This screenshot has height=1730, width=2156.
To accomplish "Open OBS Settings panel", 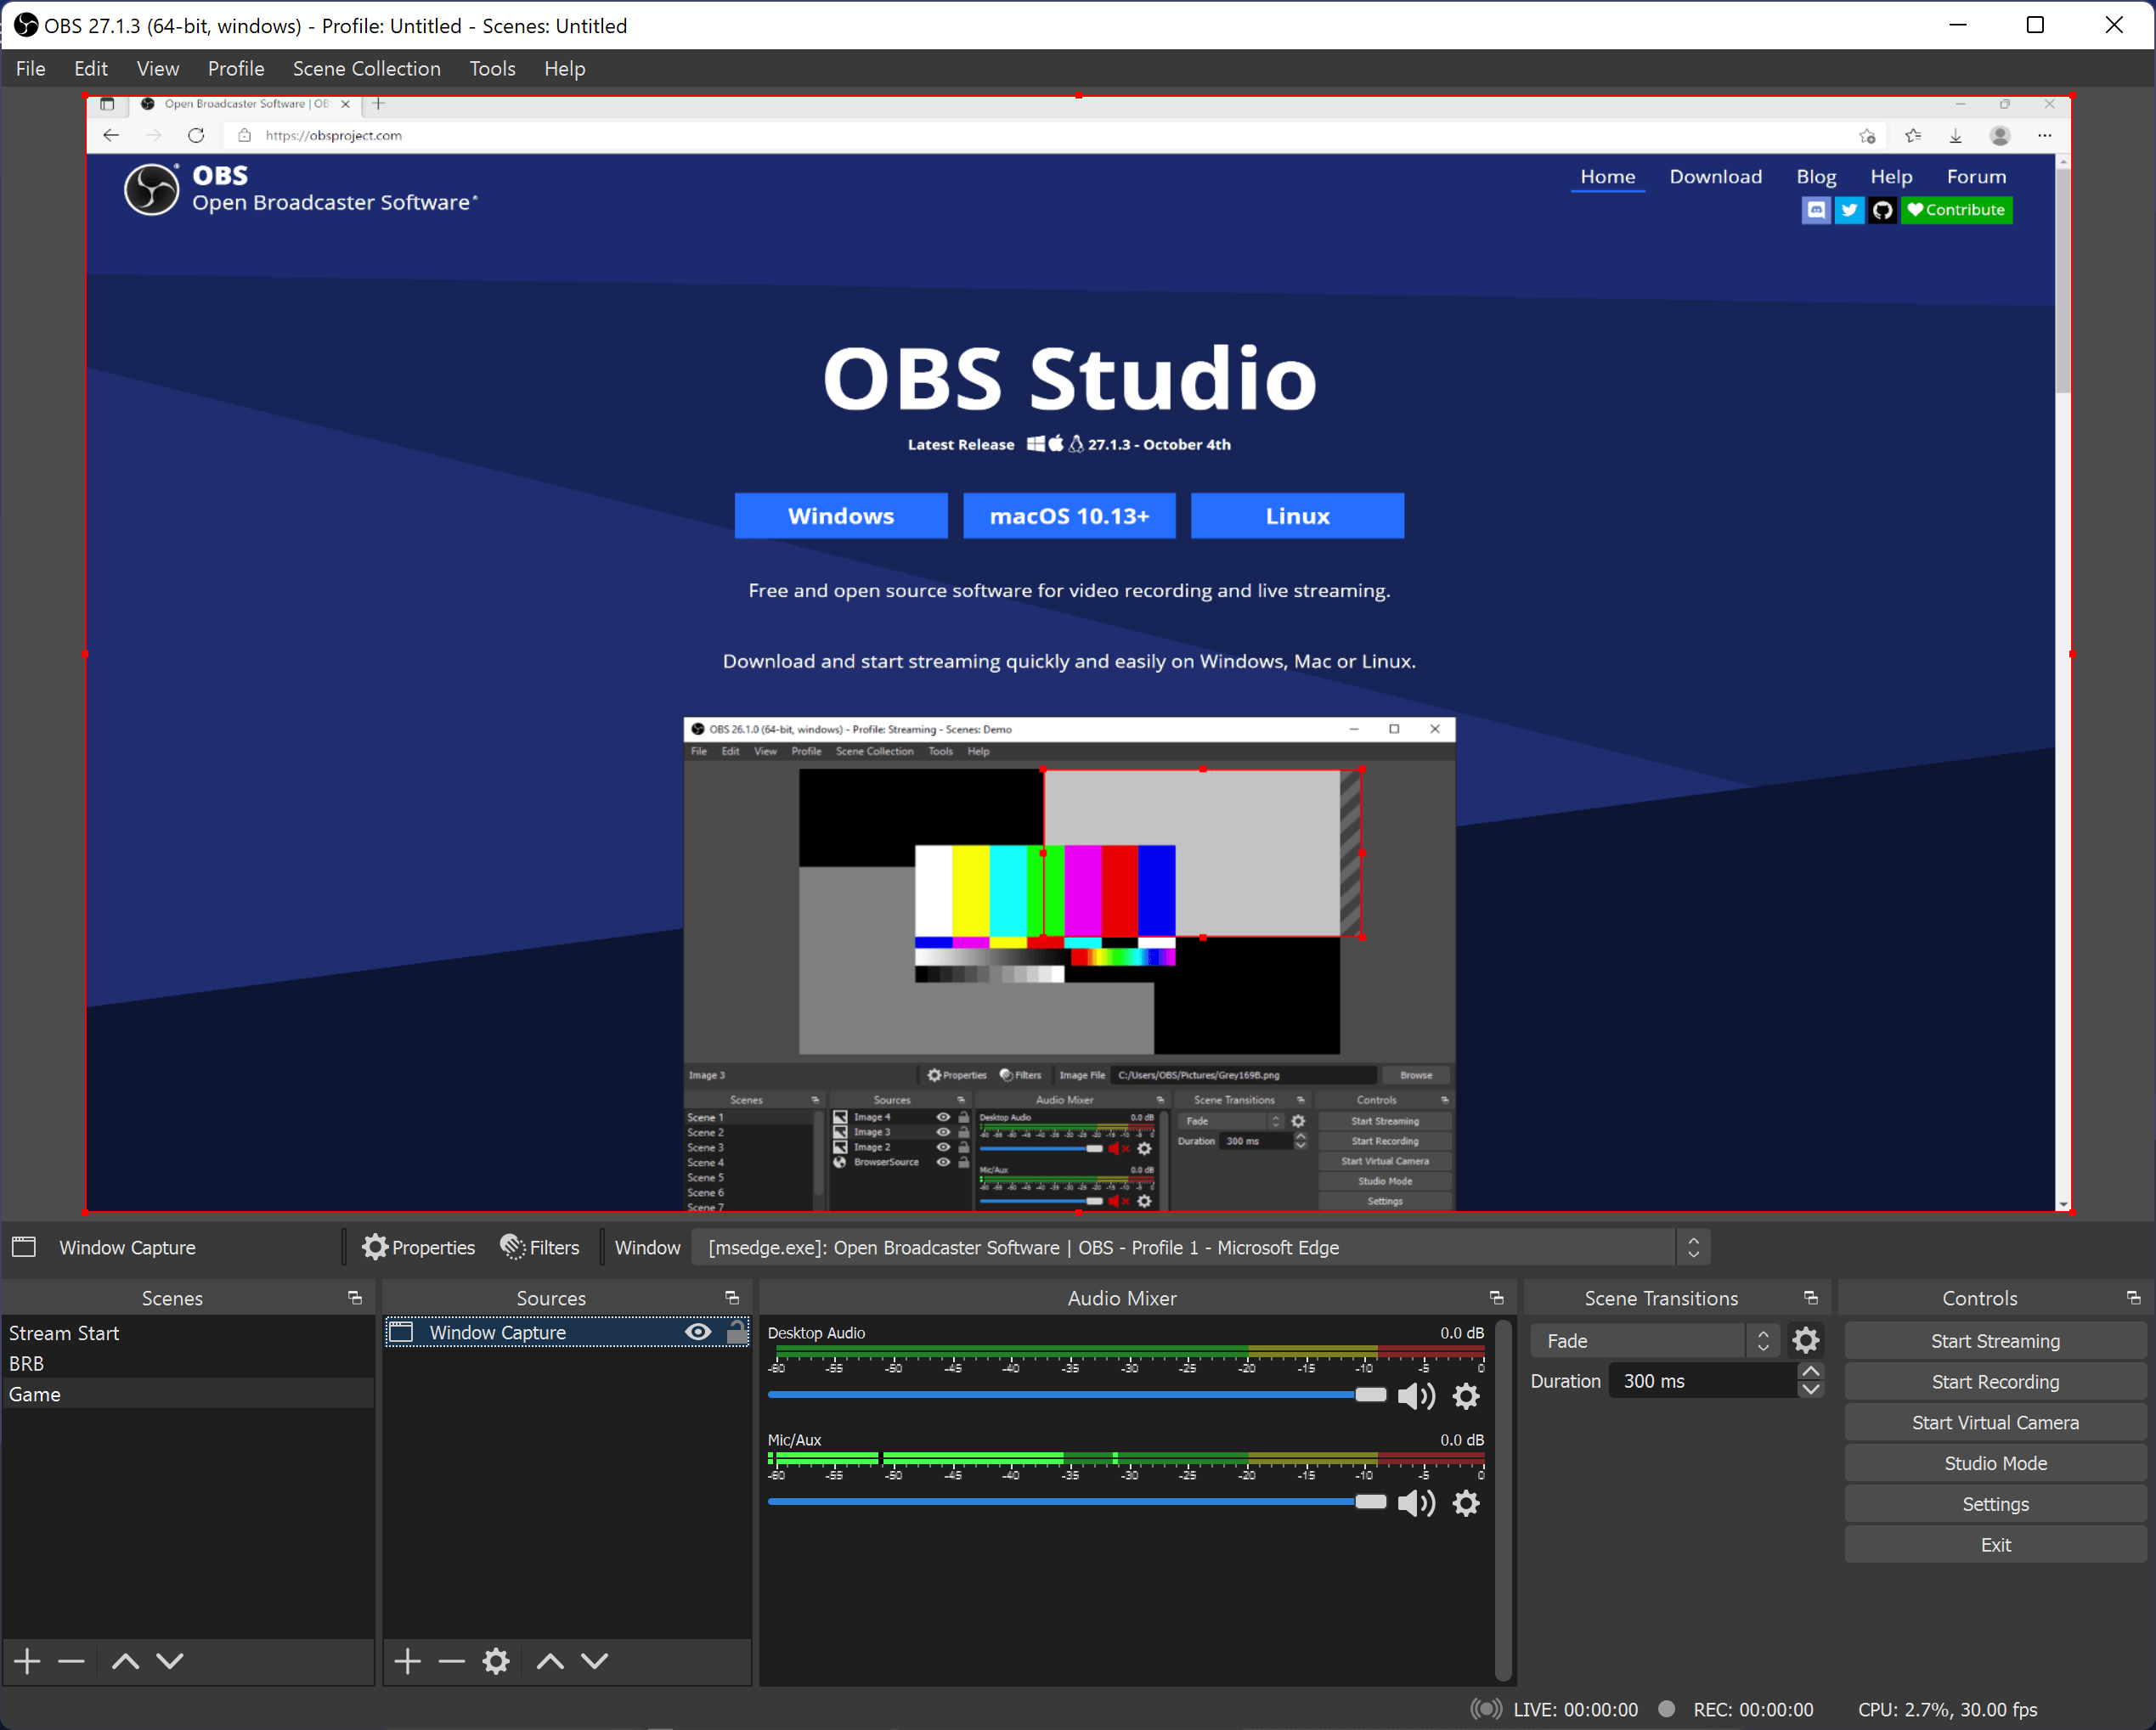I will pyautogui.click(x=1994, y=1504).
